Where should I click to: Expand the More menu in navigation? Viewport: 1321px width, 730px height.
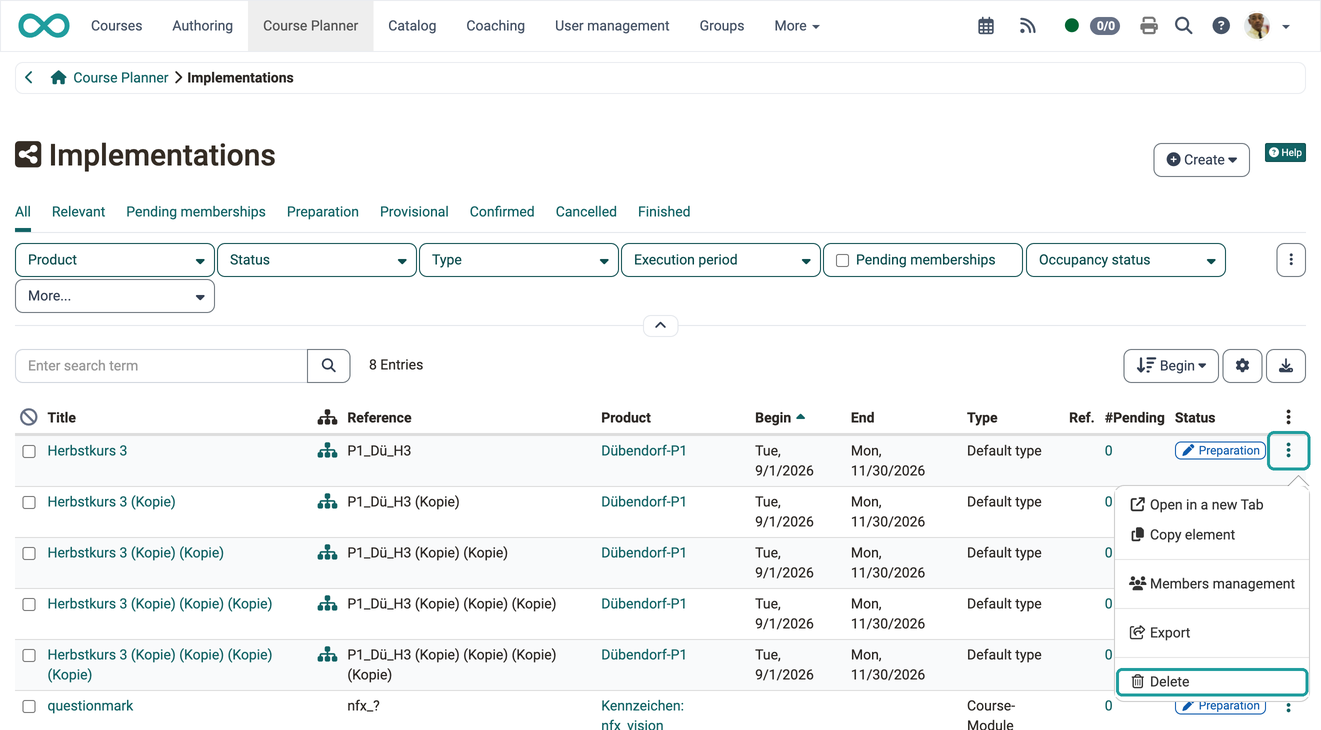click(797, 26)
